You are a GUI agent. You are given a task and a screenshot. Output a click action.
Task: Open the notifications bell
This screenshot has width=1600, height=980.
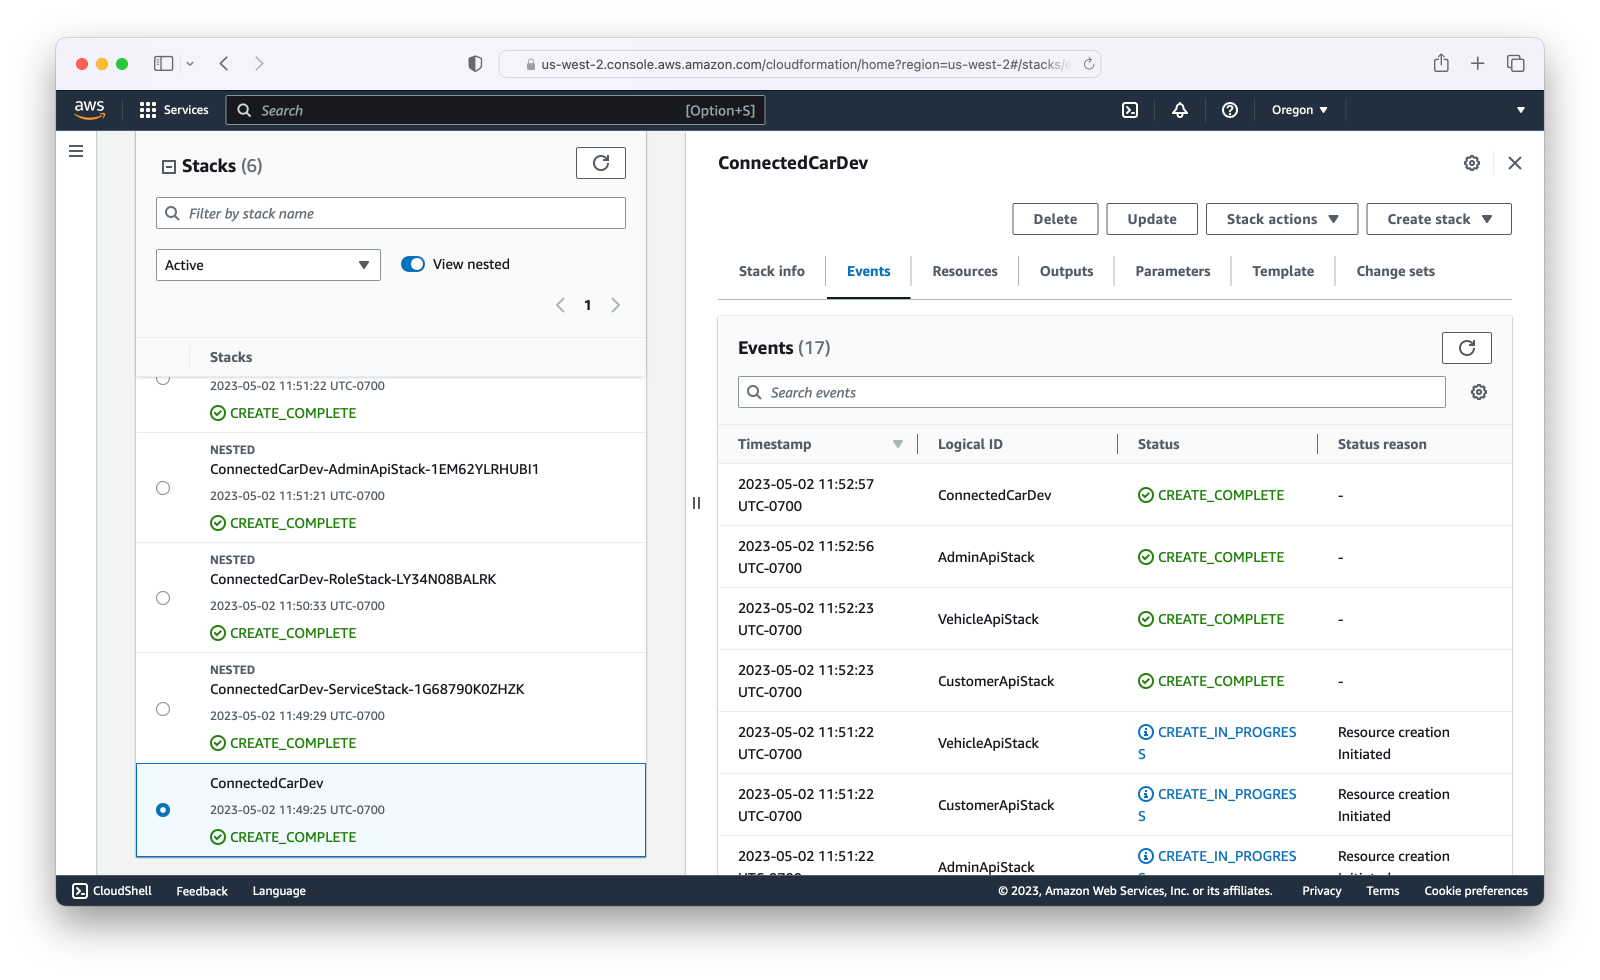coord(1180,110)
